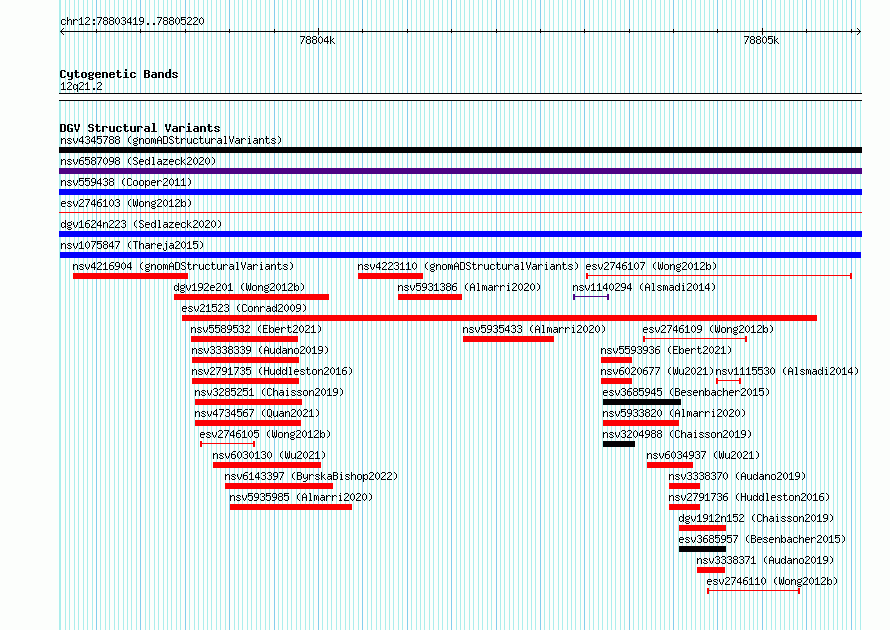Click the left arrow of the ruler
The height and width of the screenshot is (630, 890).
62,32
